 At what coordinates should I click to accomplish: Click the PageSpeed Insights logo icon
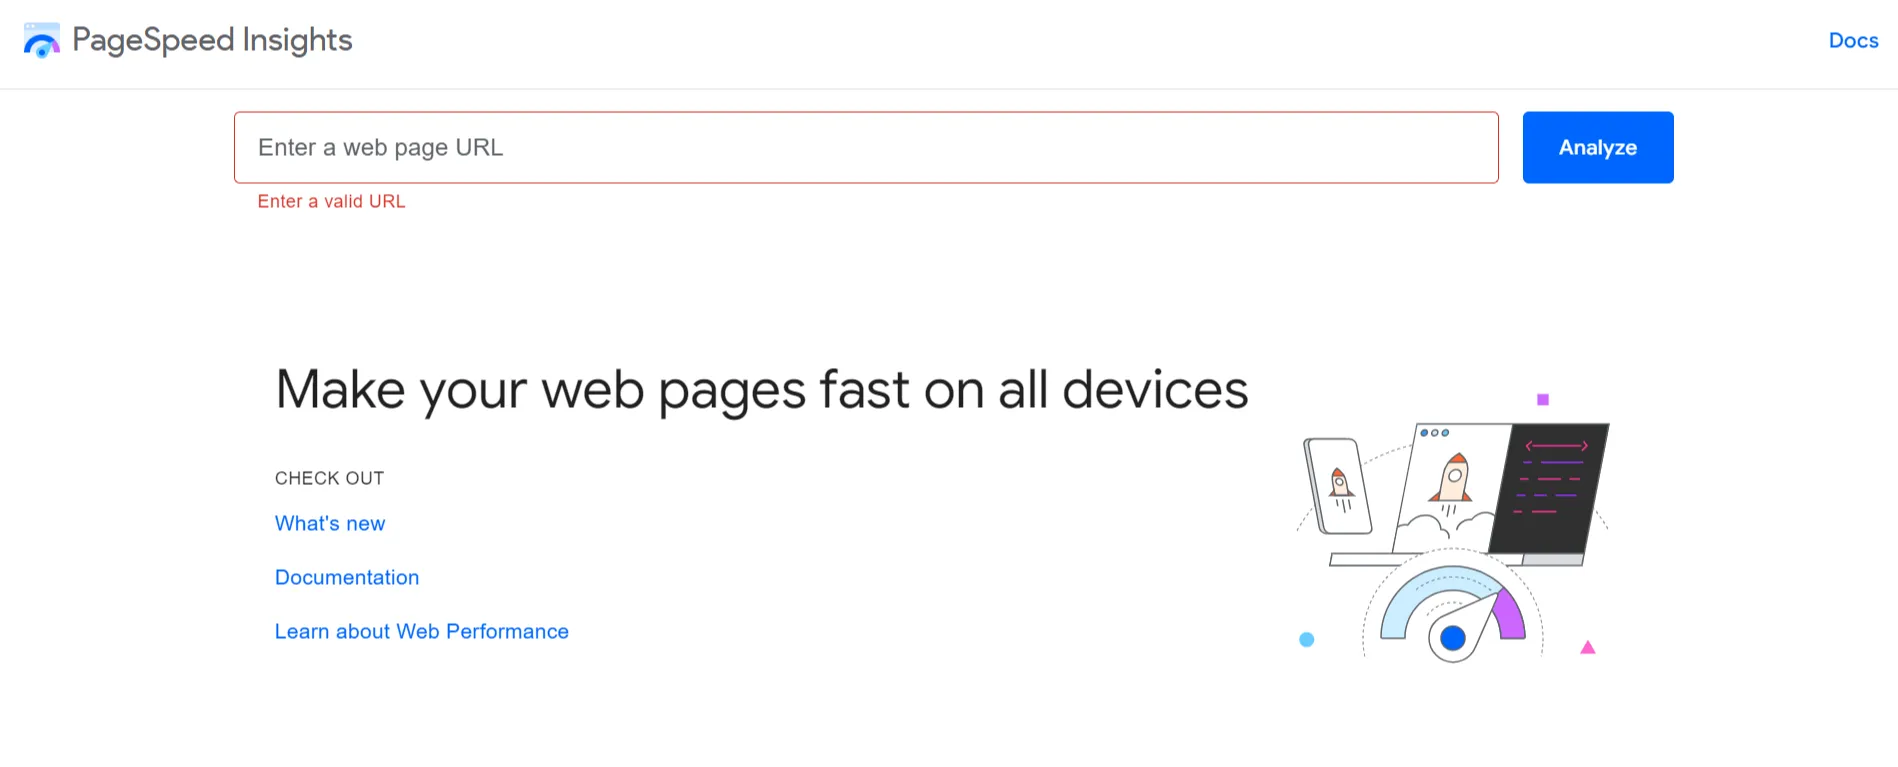pyautogui.click(x=40, y=41)
